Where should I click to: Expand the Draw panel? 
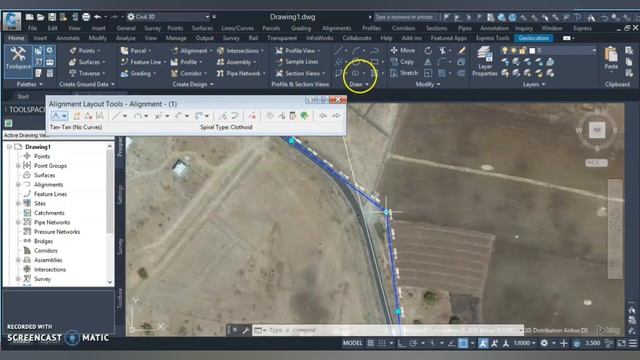[359, 84]
